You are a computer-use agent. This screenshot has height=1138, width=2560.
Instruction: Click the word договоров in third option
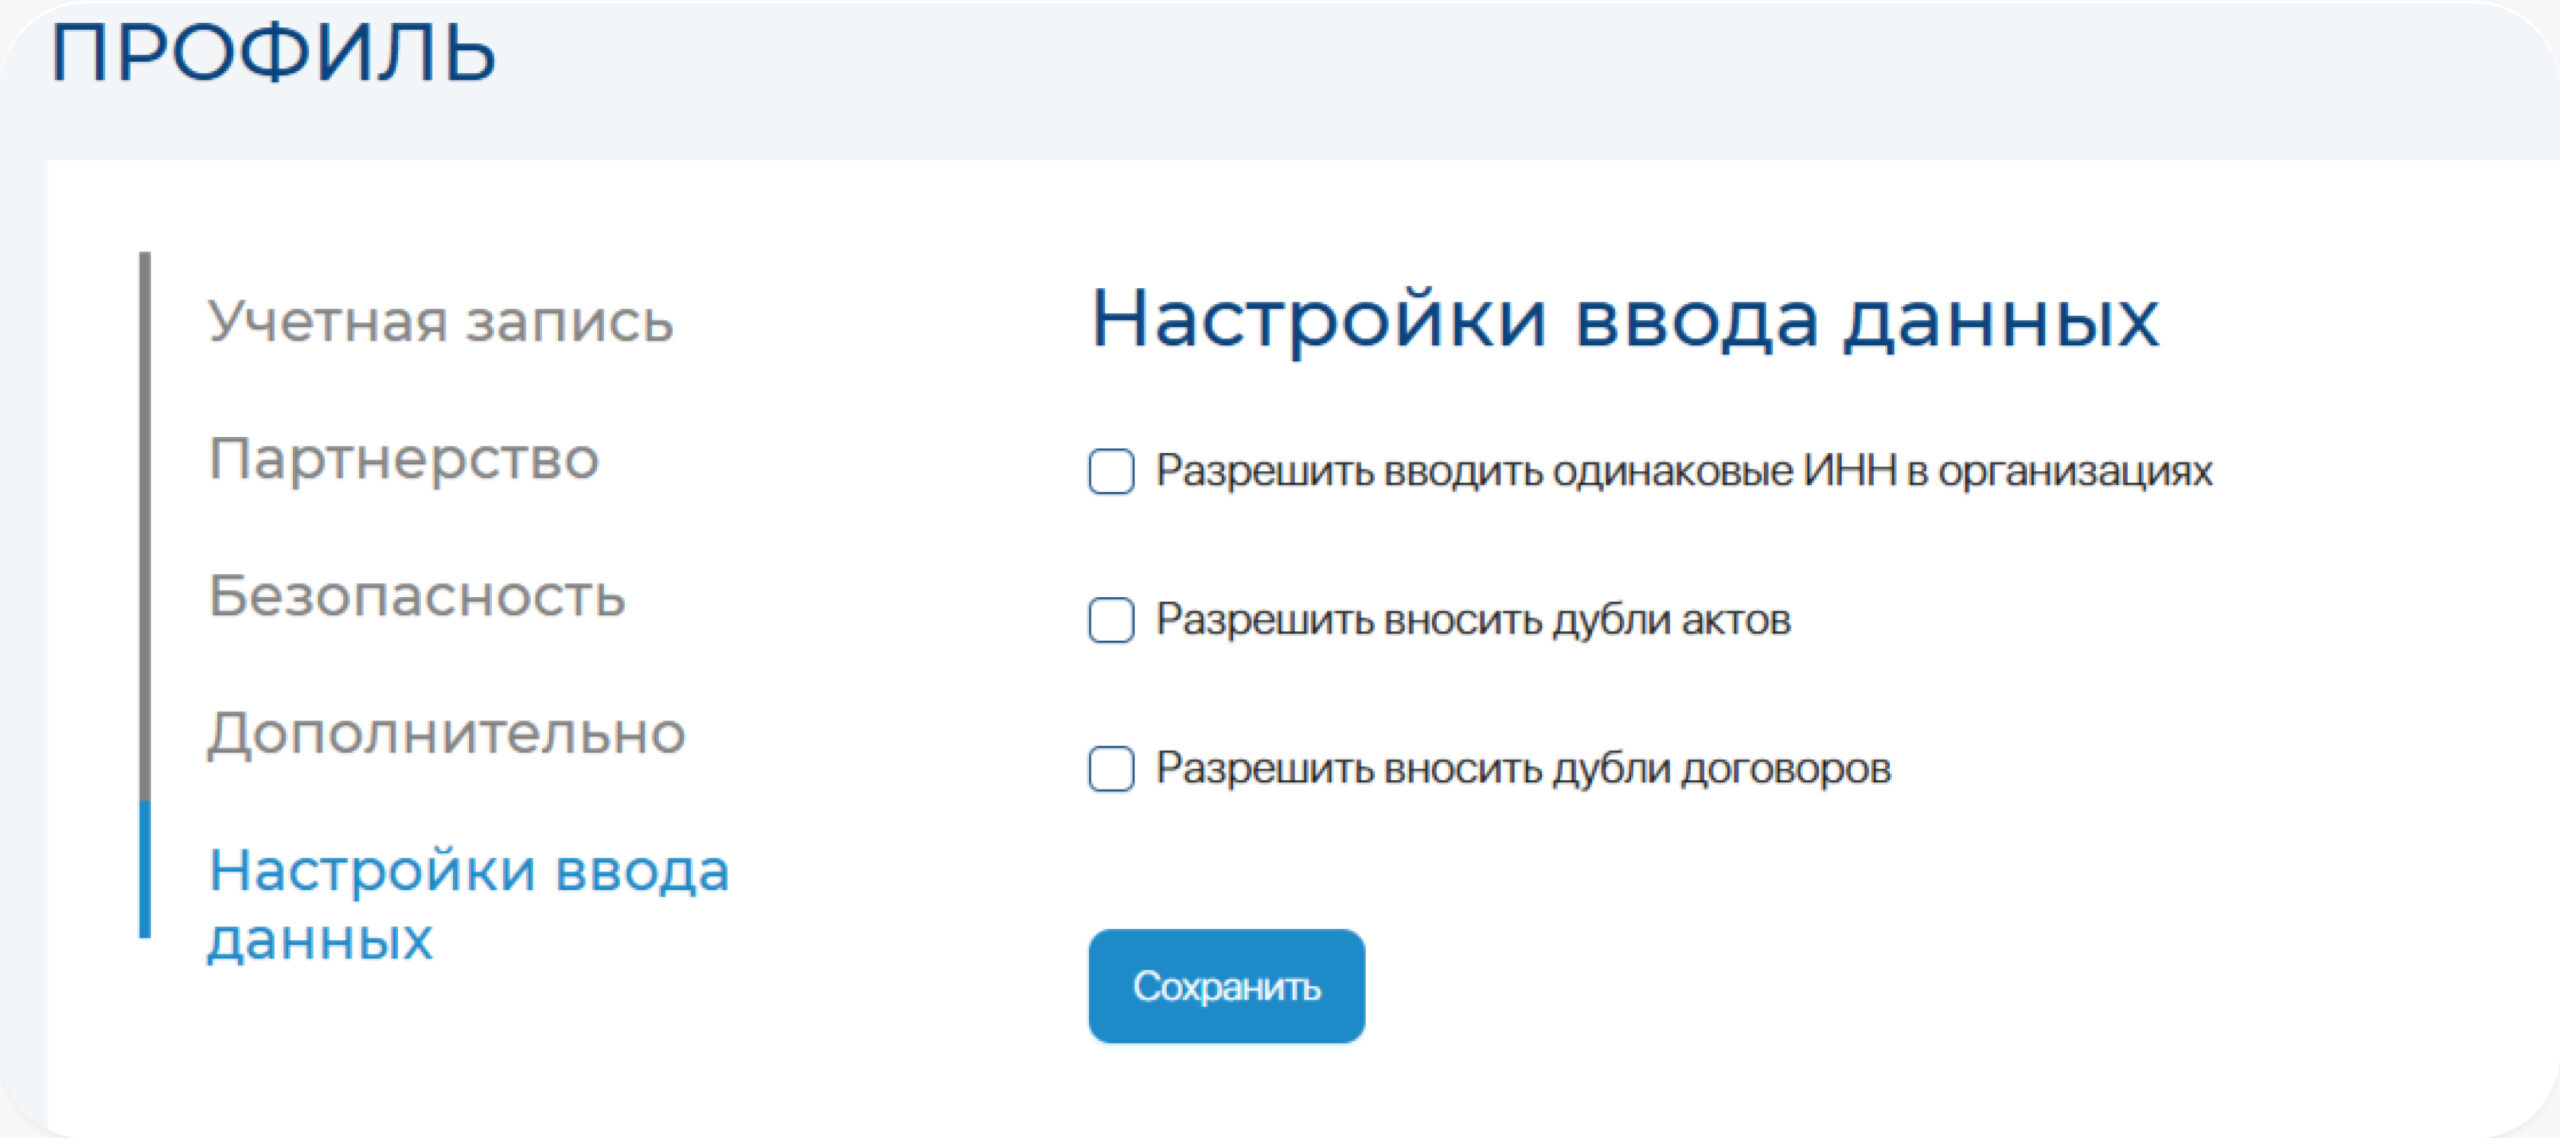tap(1786, 769)
